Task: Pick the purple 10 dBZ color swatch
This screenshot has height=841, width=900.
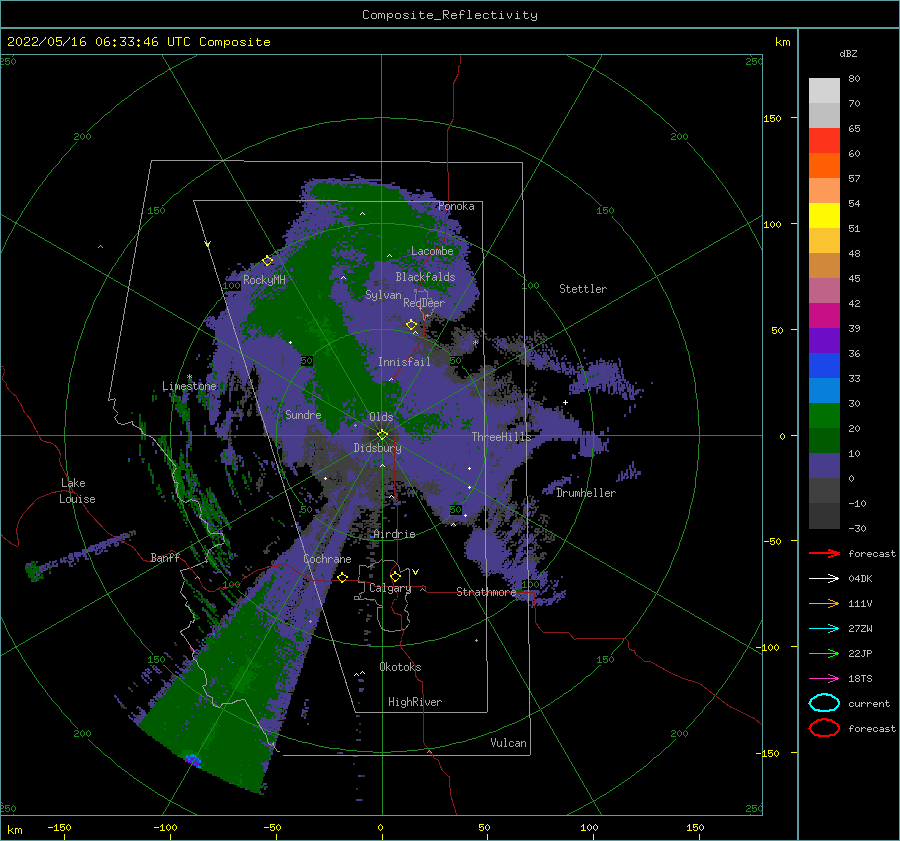Action: click(x=824, y=465)
